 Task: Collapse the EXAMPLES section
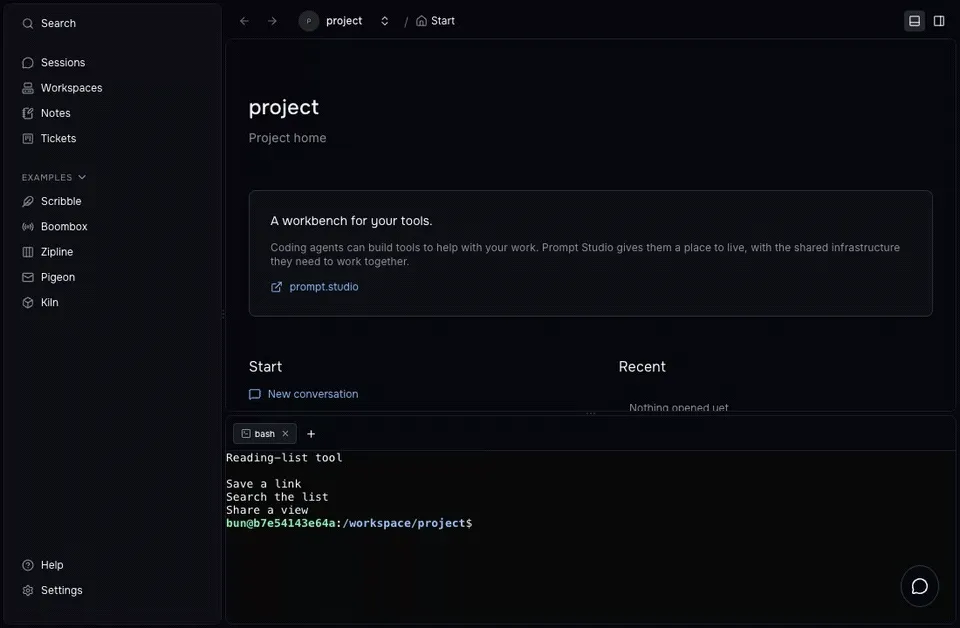coord(54,178)
